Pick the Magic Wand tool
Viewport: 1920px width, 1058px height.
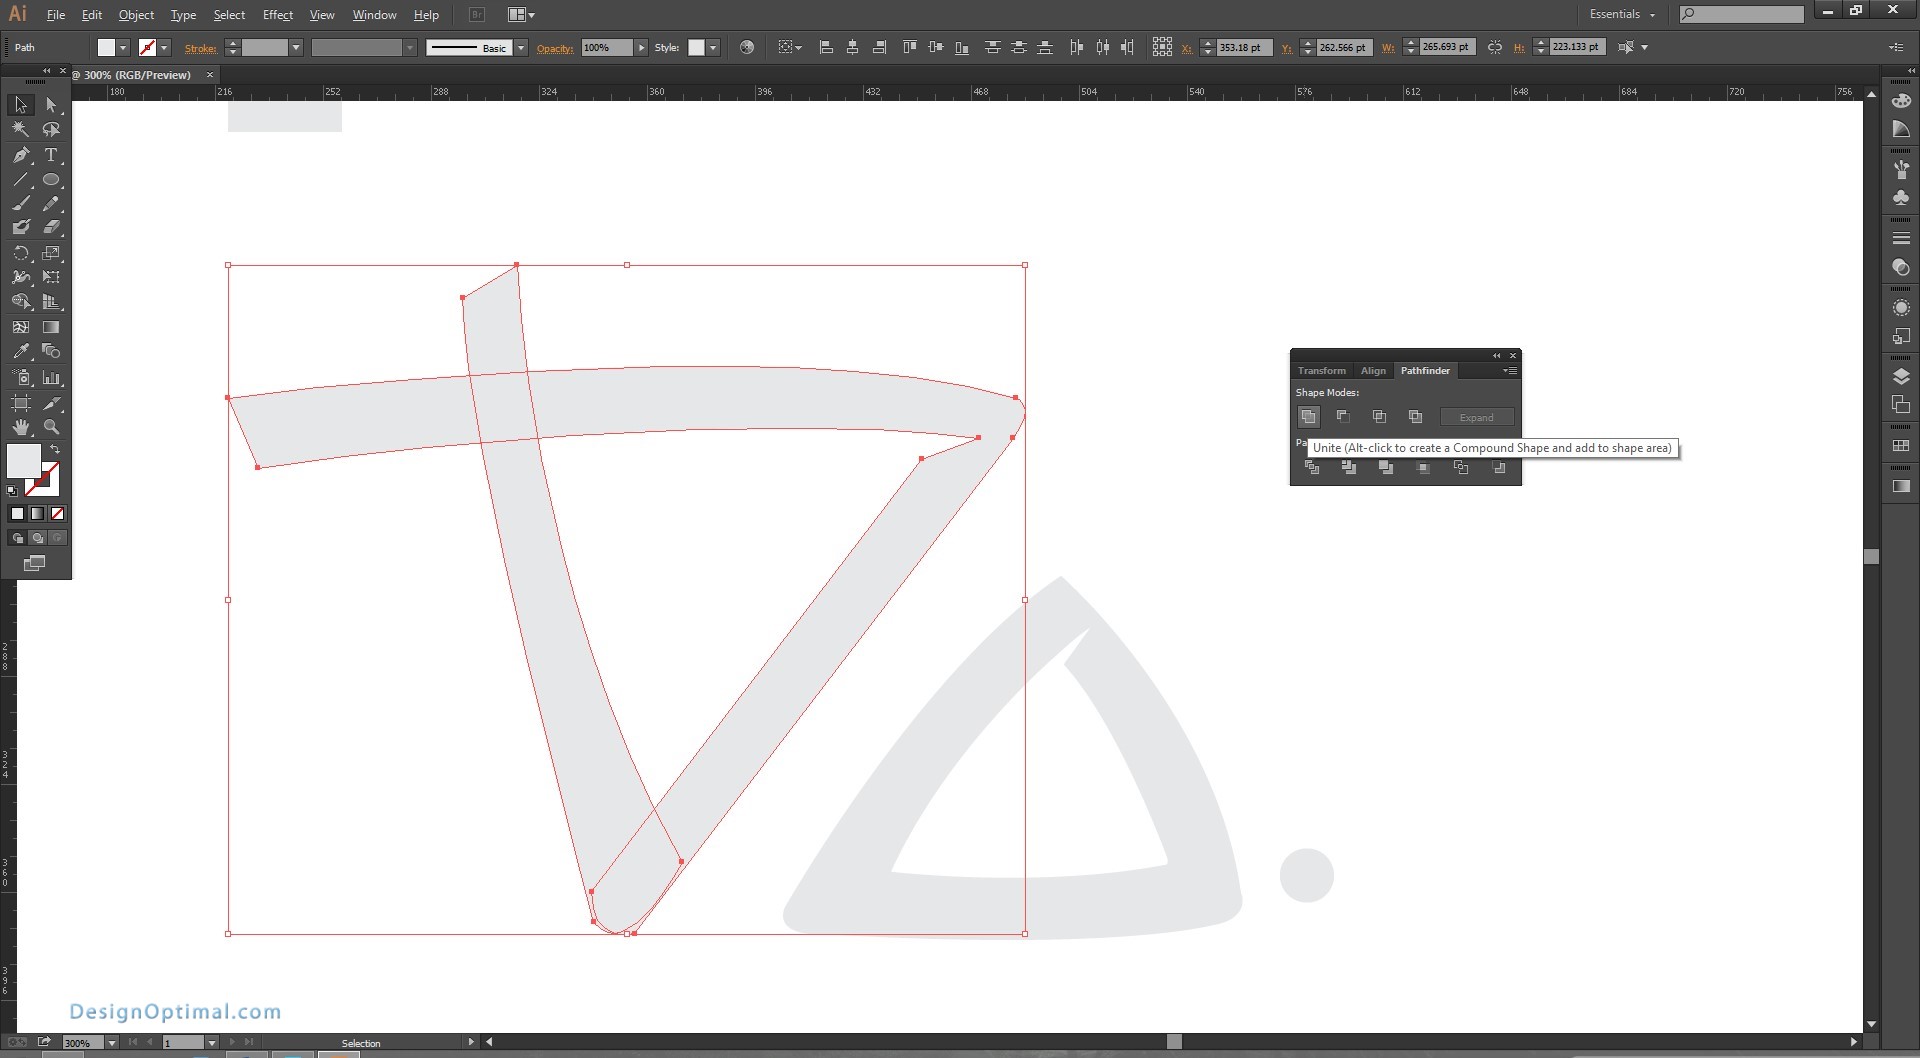21,129
